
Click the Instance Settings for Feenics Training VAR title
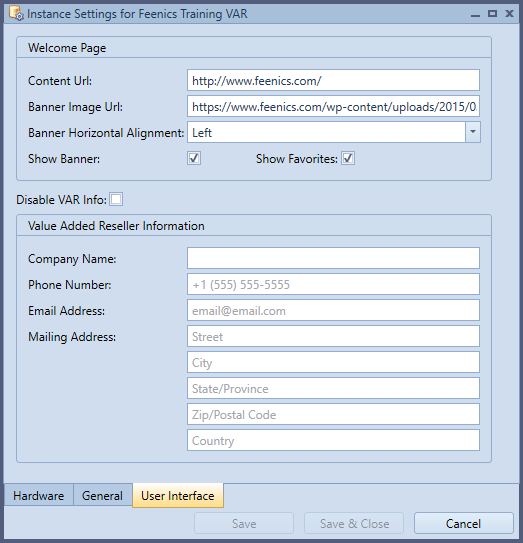(137, 14)
